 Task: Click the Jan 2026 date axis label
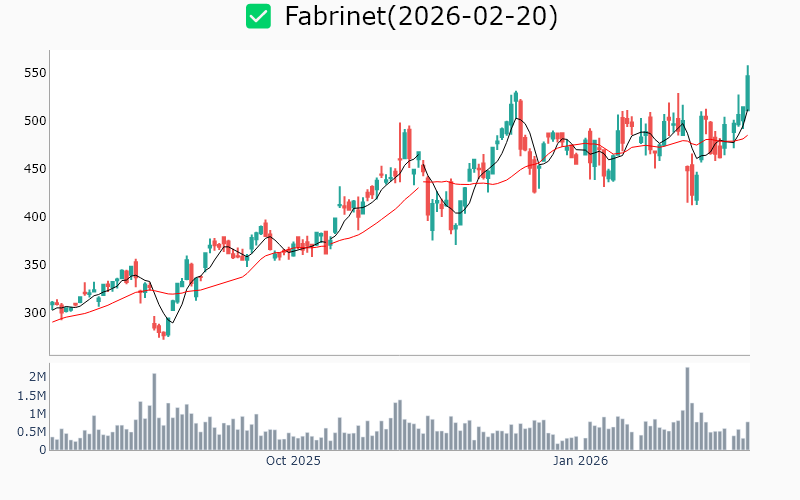[x=581, y=461]
